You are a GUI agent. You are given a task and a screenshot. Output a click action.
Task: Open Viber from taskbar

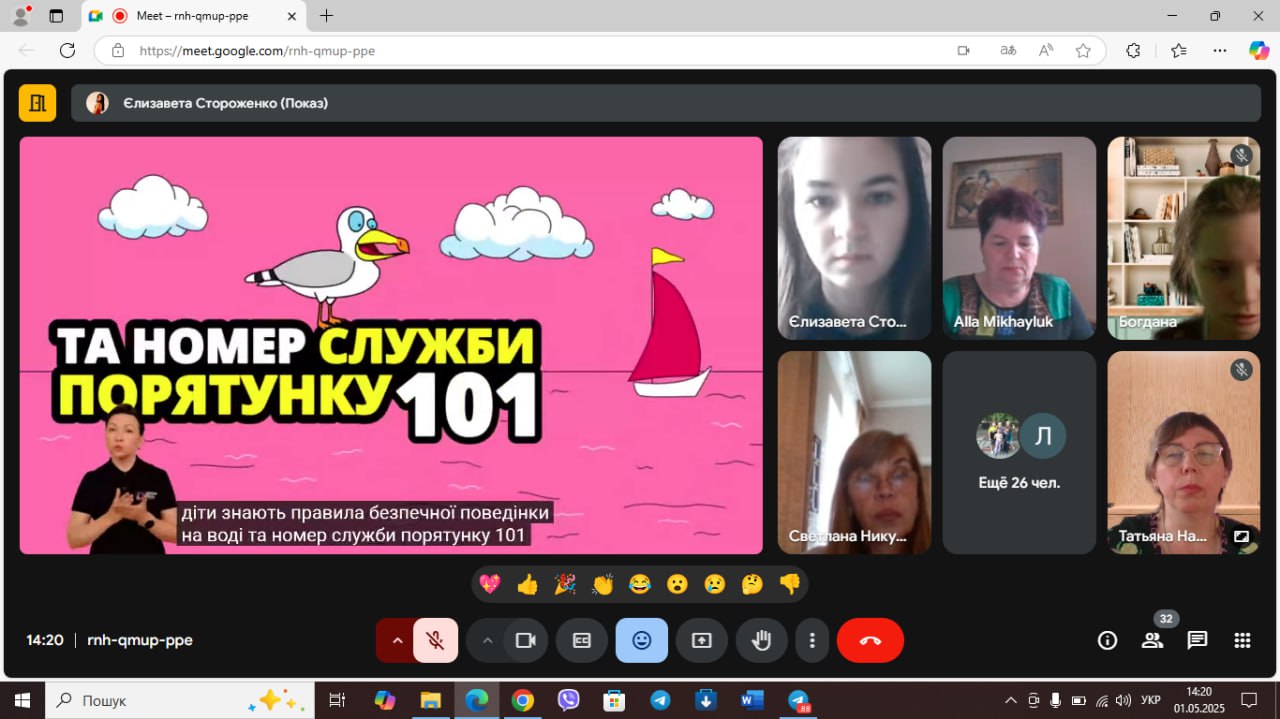click(569, 700)
